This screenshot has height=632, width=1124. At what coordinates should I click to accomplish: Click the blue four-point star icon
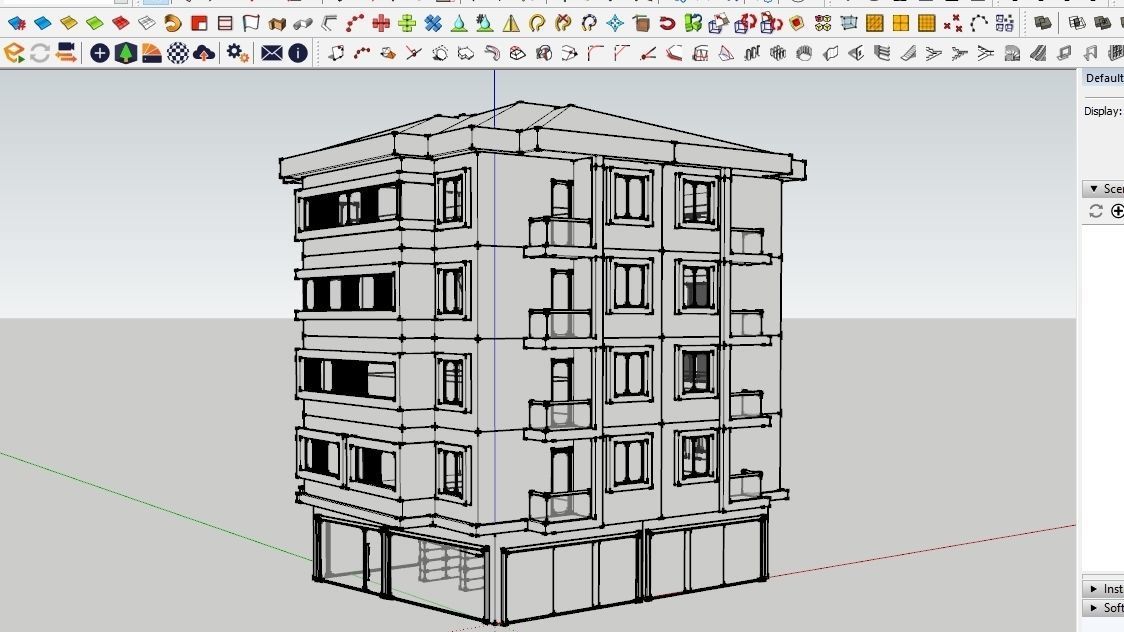(615, 24)
